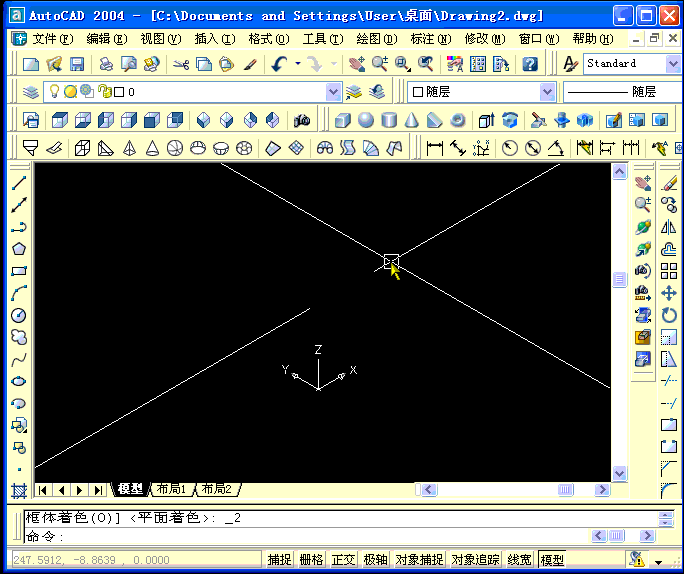The width and height of the screenshot is (684, 574).
Task: Open the 随层 color dropdown
Action: pyautogui.click(x=547, y=92)
